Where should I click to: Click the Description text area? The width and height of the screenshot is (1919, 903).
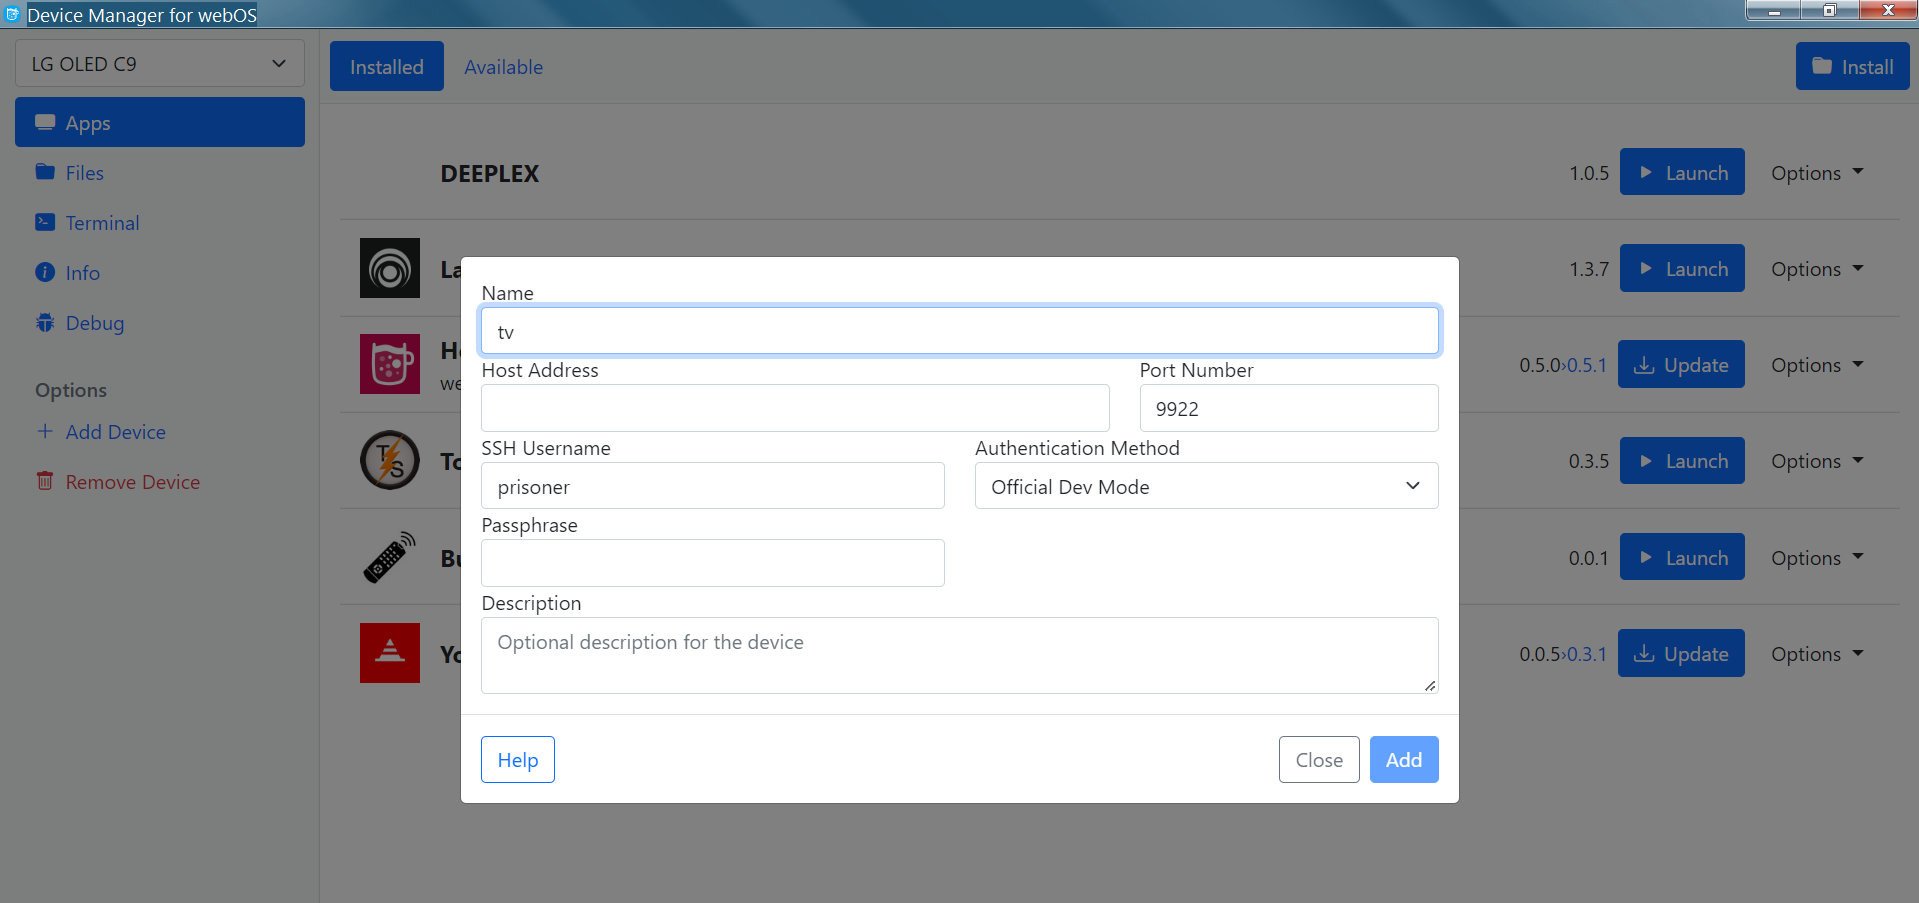[x=959, y=655]
